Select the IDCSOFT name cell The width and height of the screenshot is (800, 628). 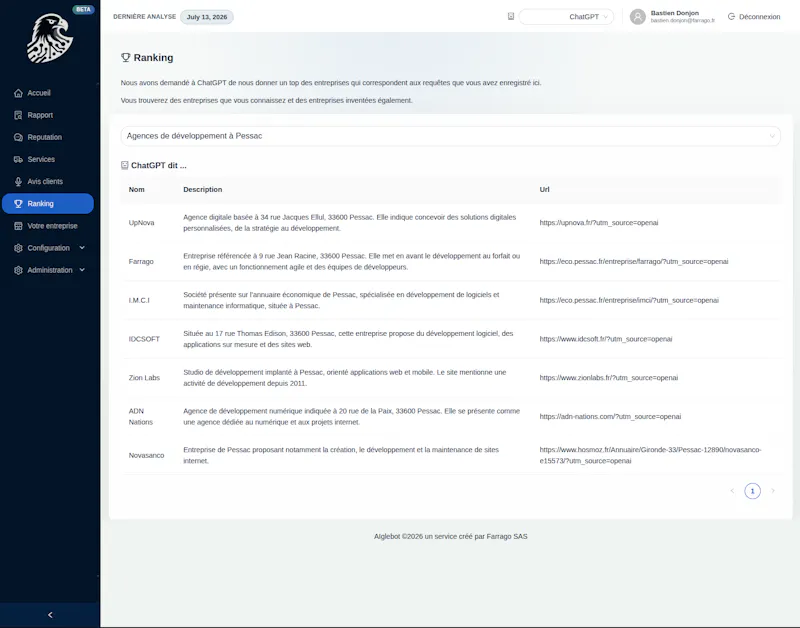click(x=144, y=339)
